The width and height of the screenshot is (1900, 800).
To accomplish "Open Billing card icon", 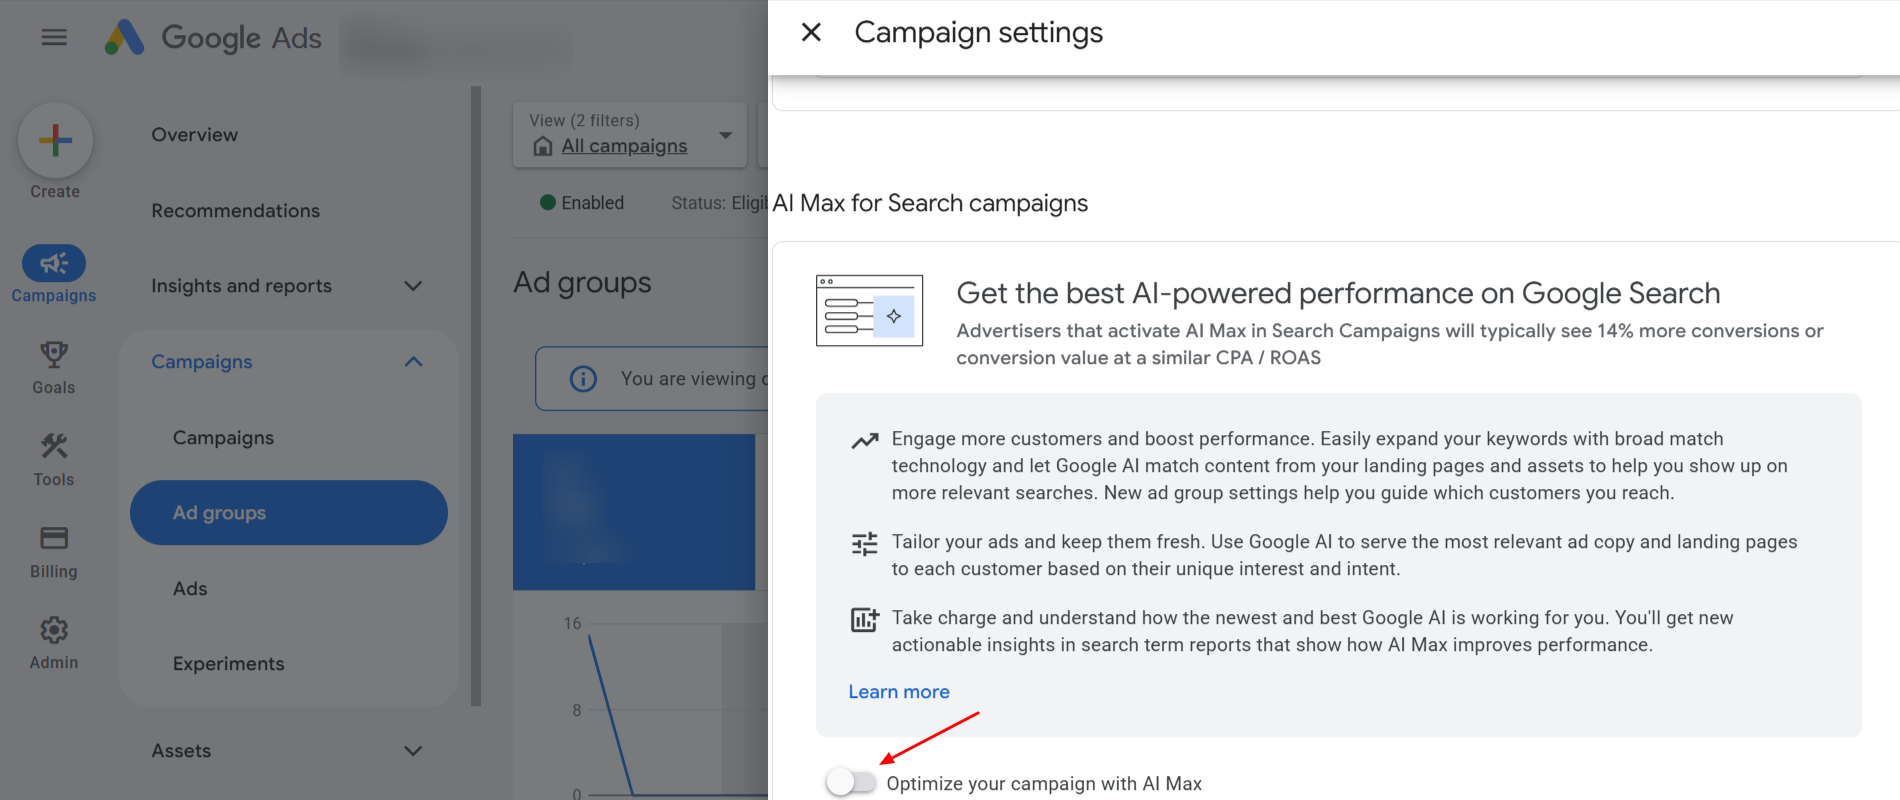I will tap(54, 539).
